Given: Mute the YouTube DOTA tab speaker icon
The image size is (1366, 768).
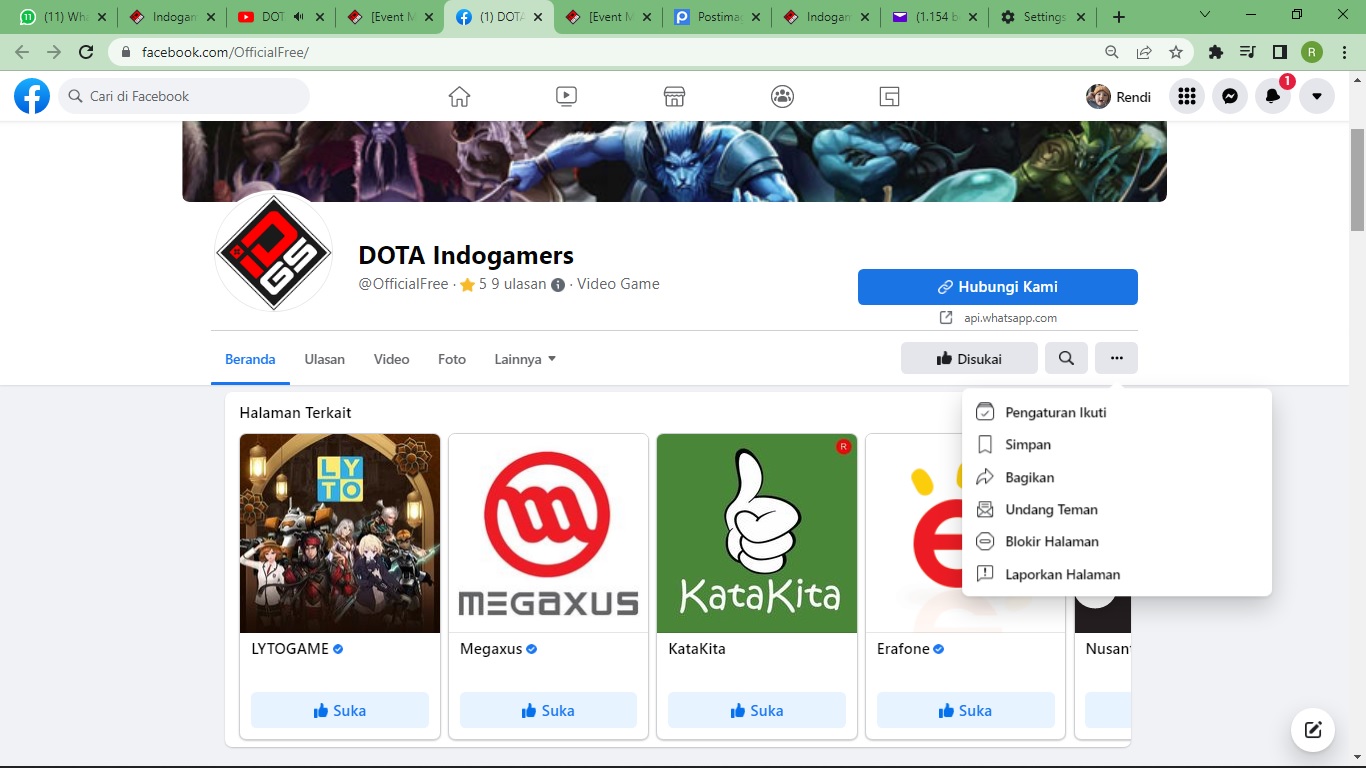Looking at the screenshot, I should tap(298, 17).
